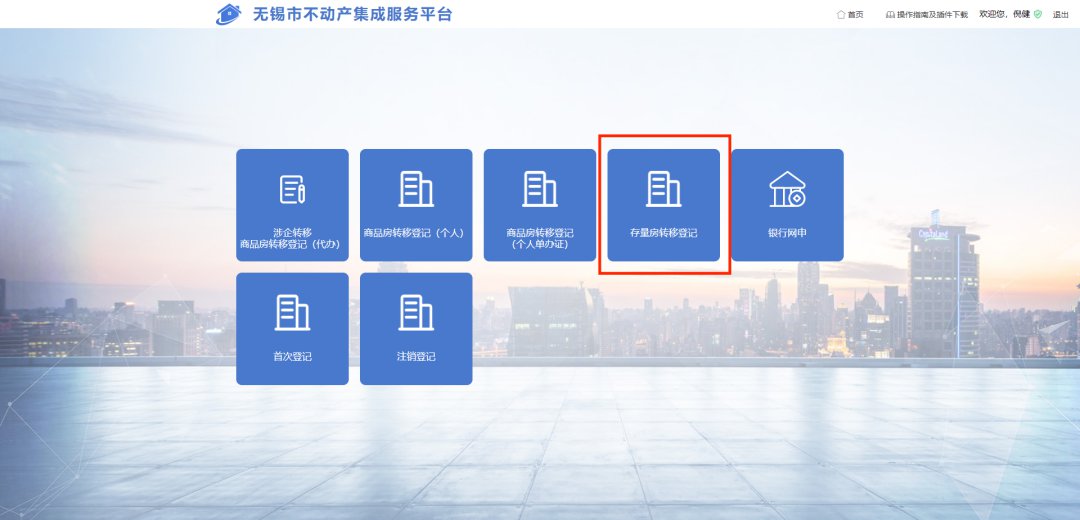Open 涉企转移商品房转移登记（代办） label
The height and width of the screenshot is (520, 1080).
coord(292,238)
